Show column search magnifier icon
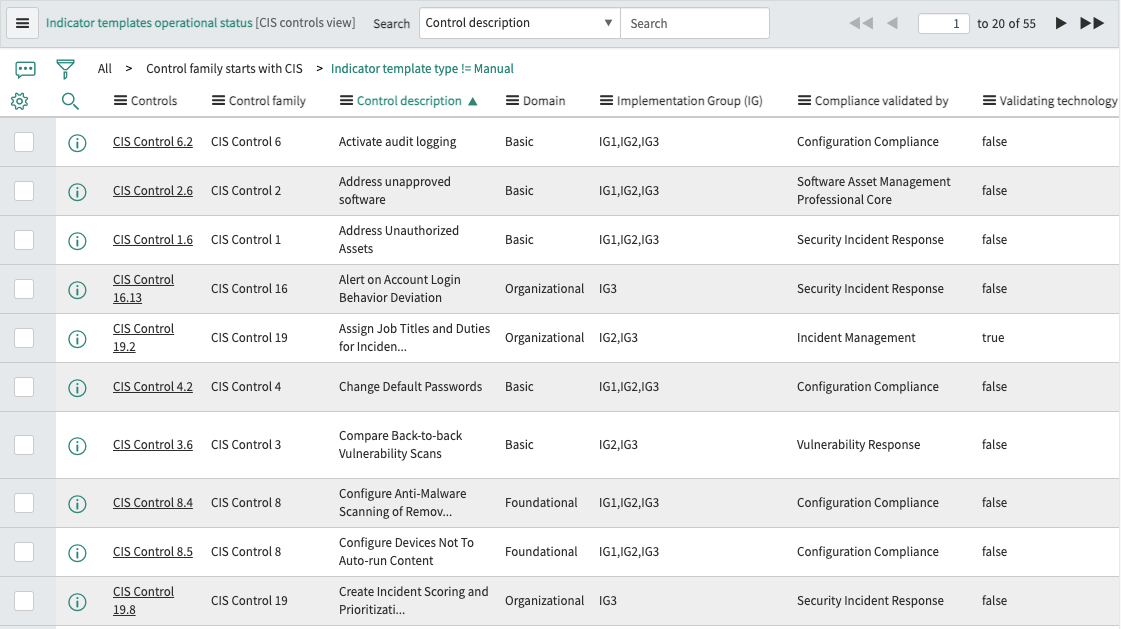 click(x=70, y=101)
